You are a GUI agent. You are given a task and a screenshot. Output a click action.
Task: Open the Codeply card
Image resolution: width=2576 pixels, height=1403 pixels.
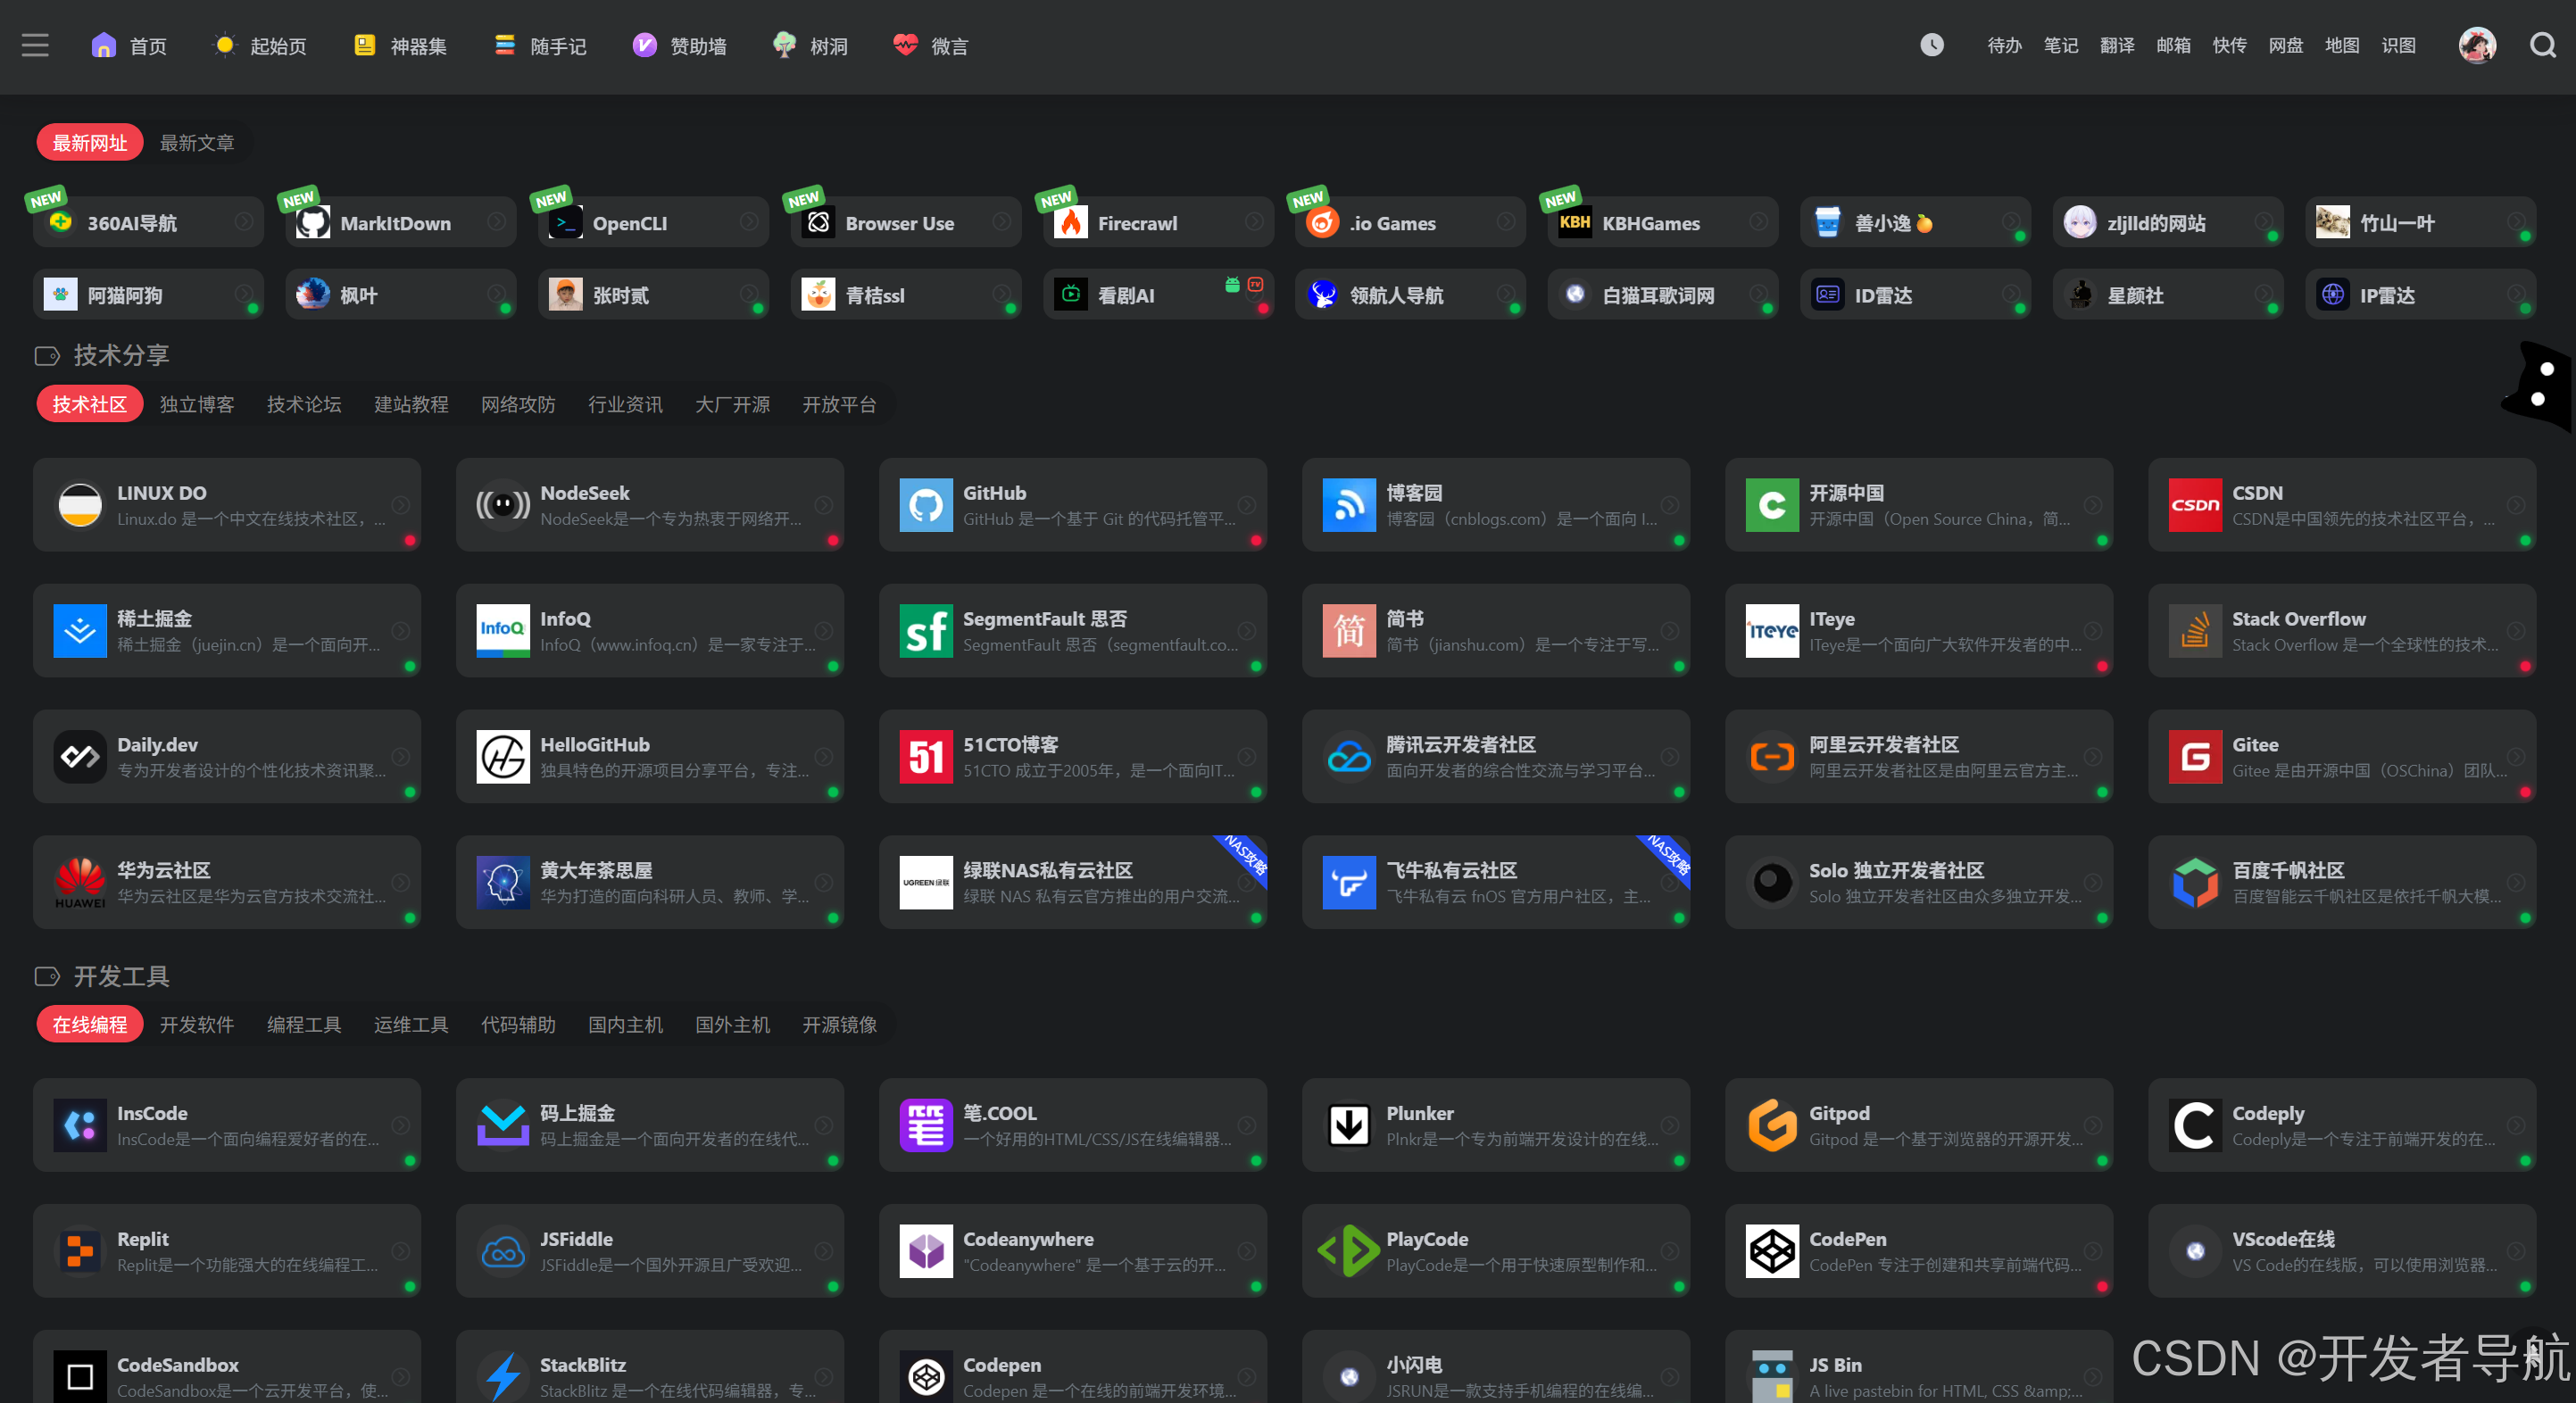pyautogui.click(x=2341, y=1125)
